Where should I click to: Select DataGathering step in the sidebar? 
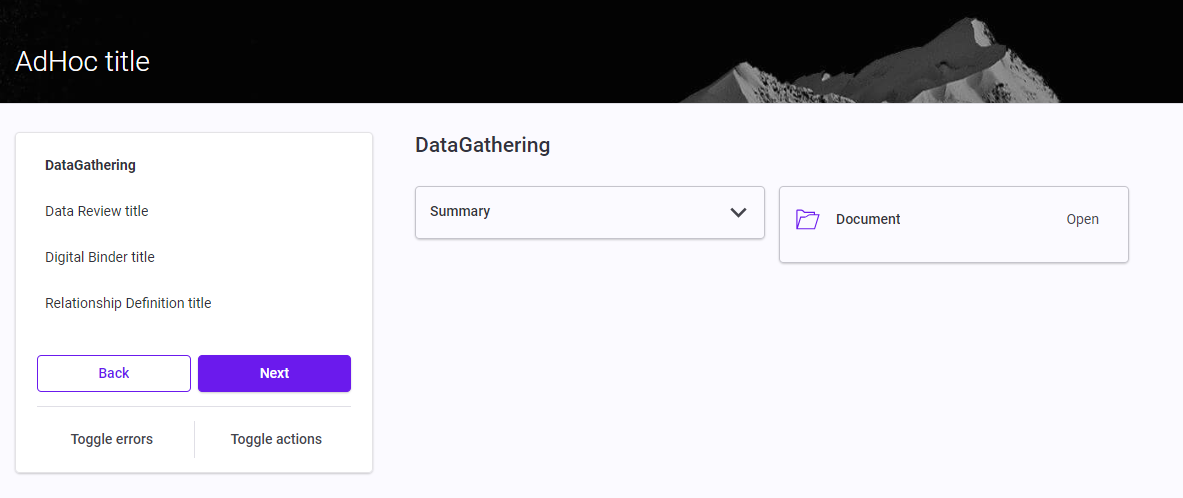click(x=90, y=165)
